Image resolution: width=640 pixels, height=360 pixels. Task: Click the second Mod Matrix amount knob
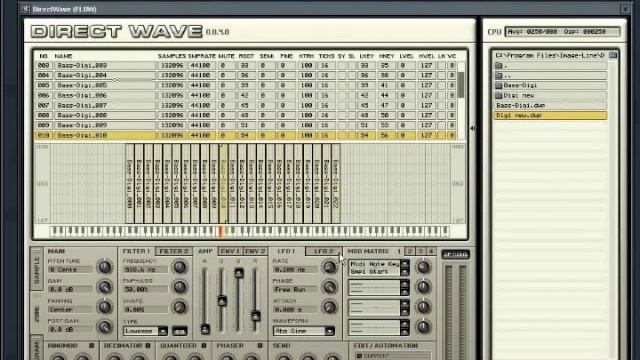pos(423,287)
